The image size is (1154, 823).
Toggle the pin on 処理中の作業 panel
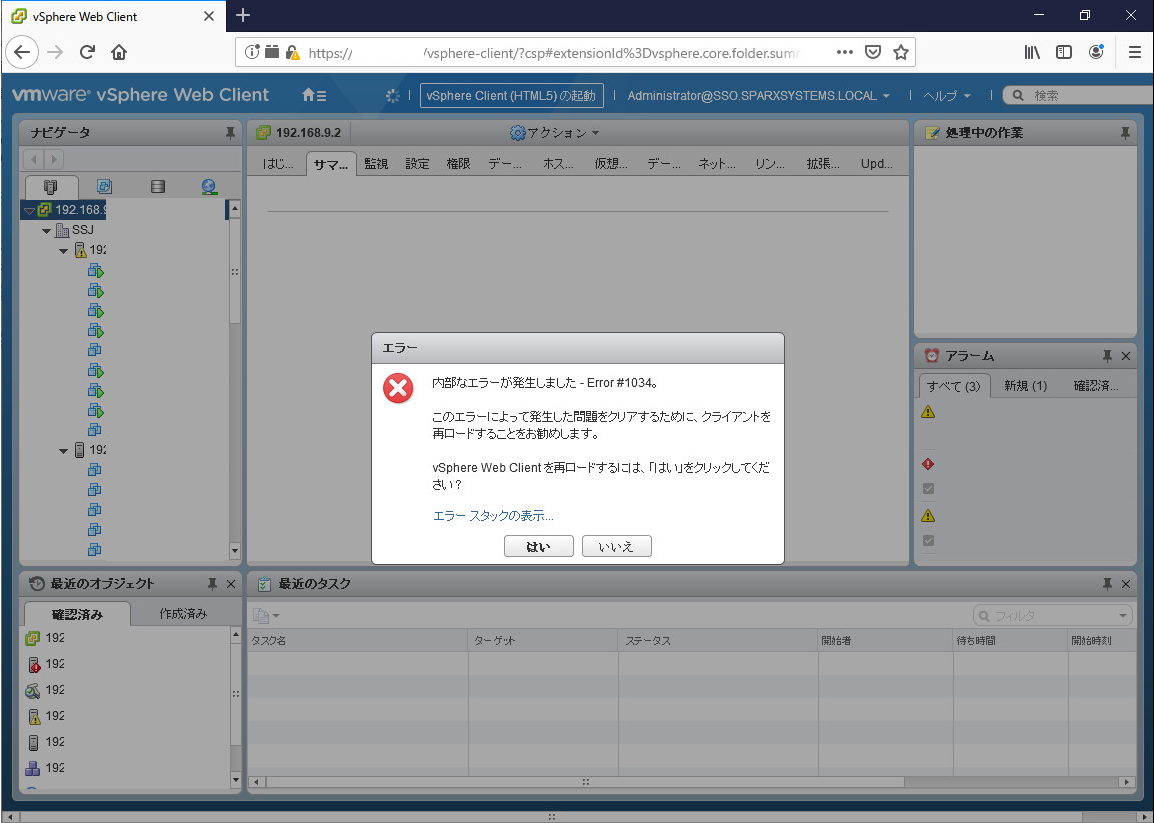tap(1125, 132)
